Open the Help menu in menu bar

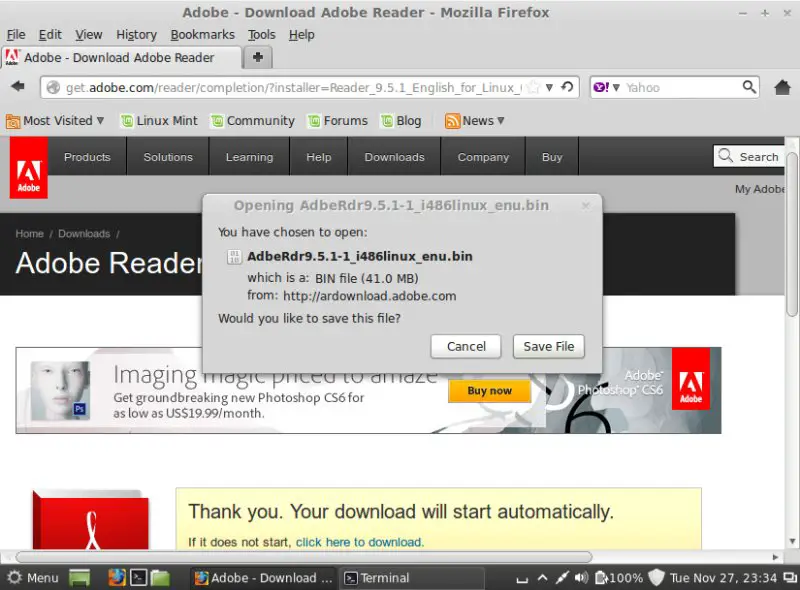coord(302,35)
